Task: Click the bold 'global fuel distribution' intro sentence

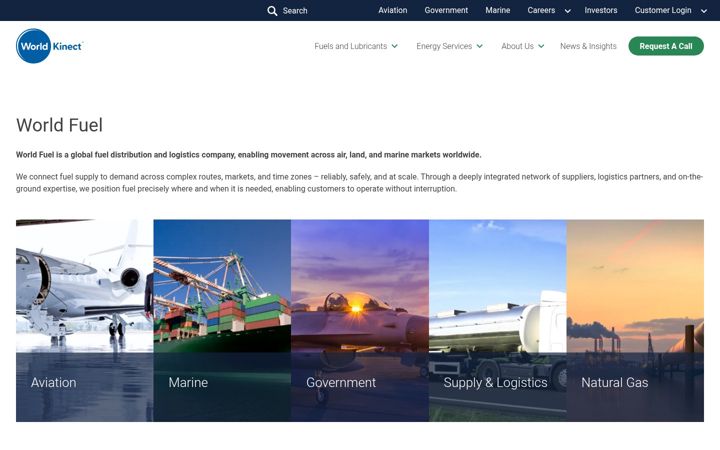Action: [248, 155]
